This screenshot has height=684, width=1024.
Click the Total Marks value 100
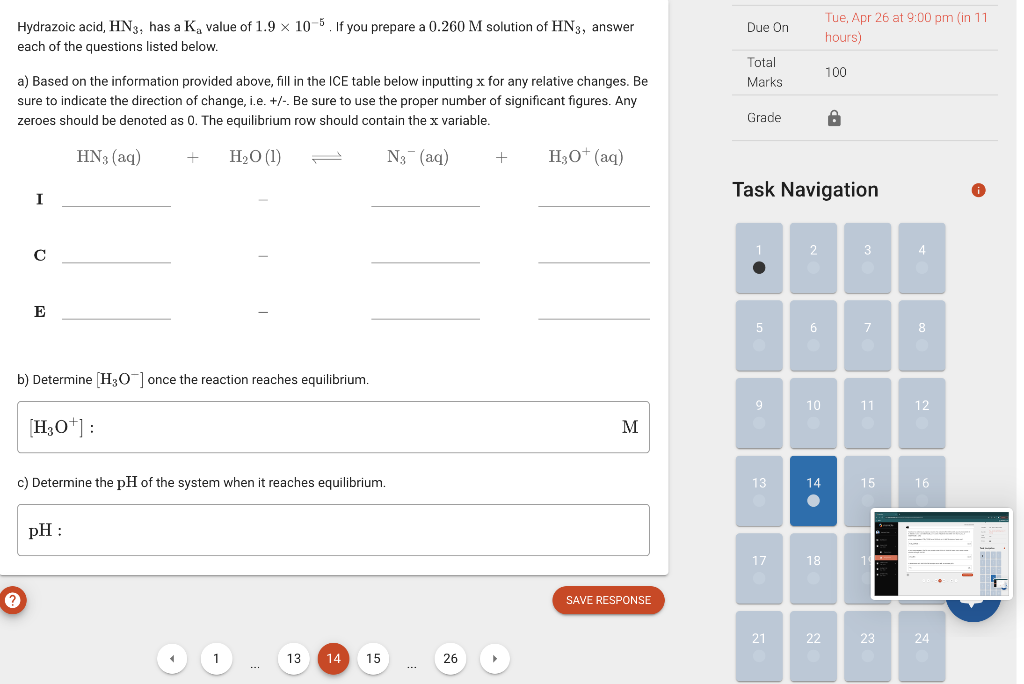tap(835, 73)
